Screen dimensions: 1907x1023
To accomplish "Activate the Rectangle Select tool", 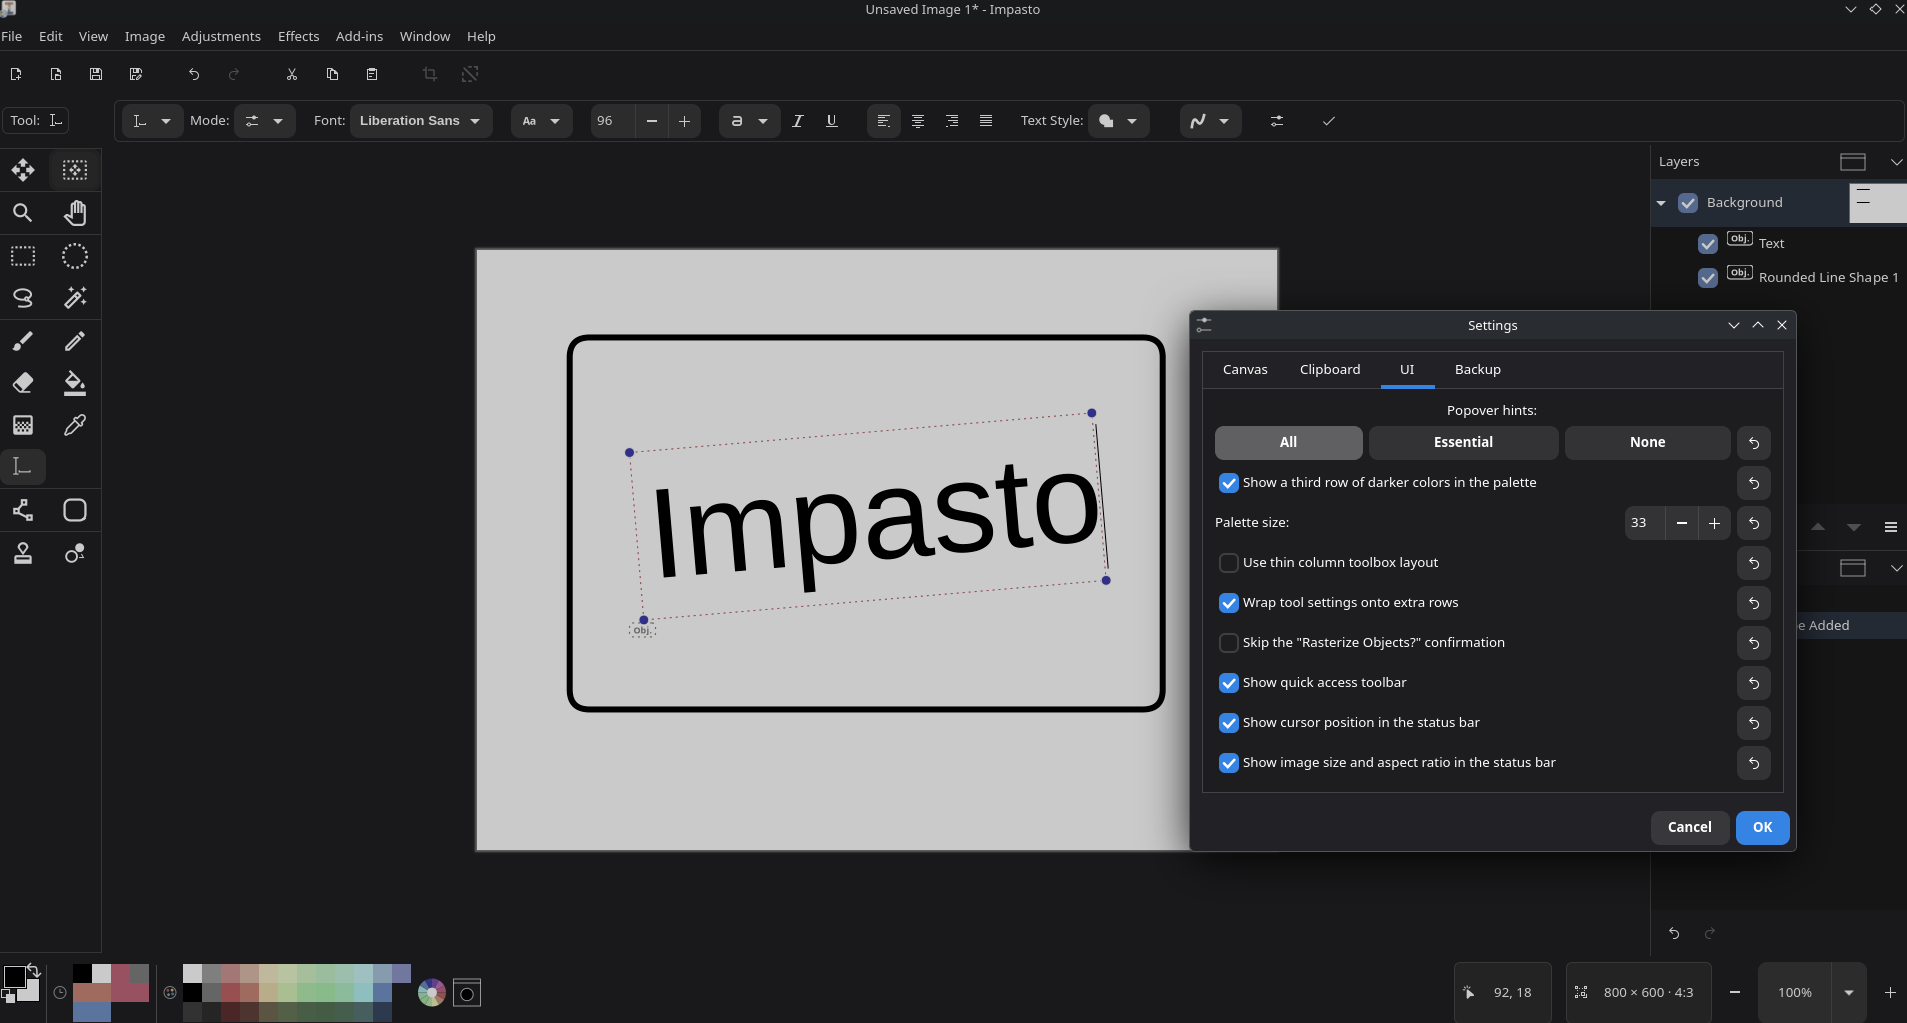I will click(x=23, y=256).
